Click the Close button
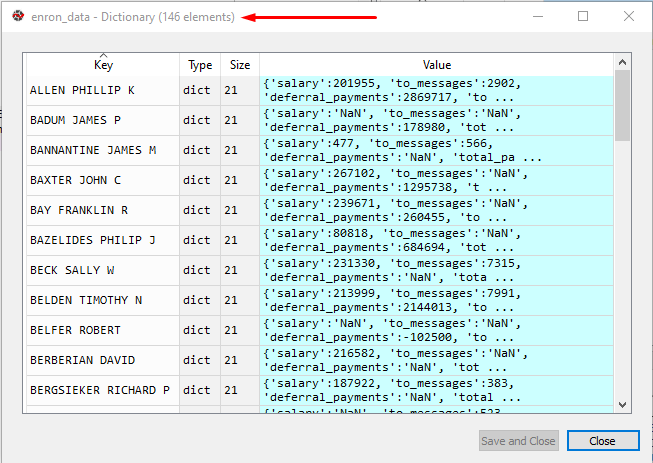 [x=603, y=441]
